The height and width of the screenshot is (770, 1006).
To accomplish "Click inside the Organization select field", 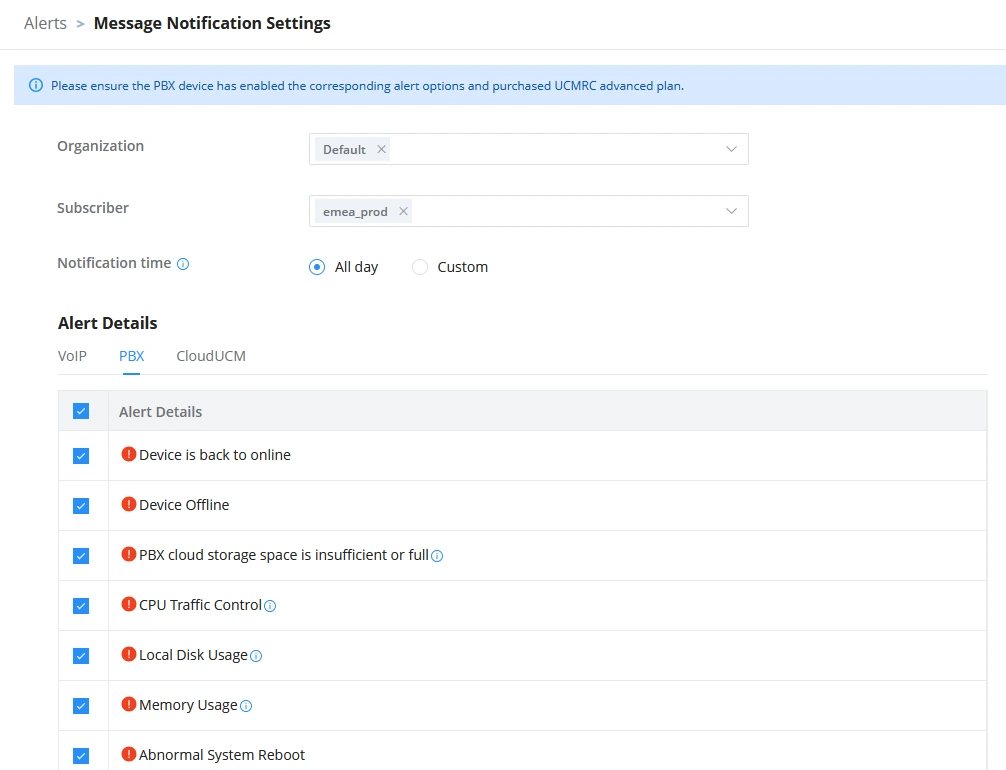I will (x=529, y=149).
